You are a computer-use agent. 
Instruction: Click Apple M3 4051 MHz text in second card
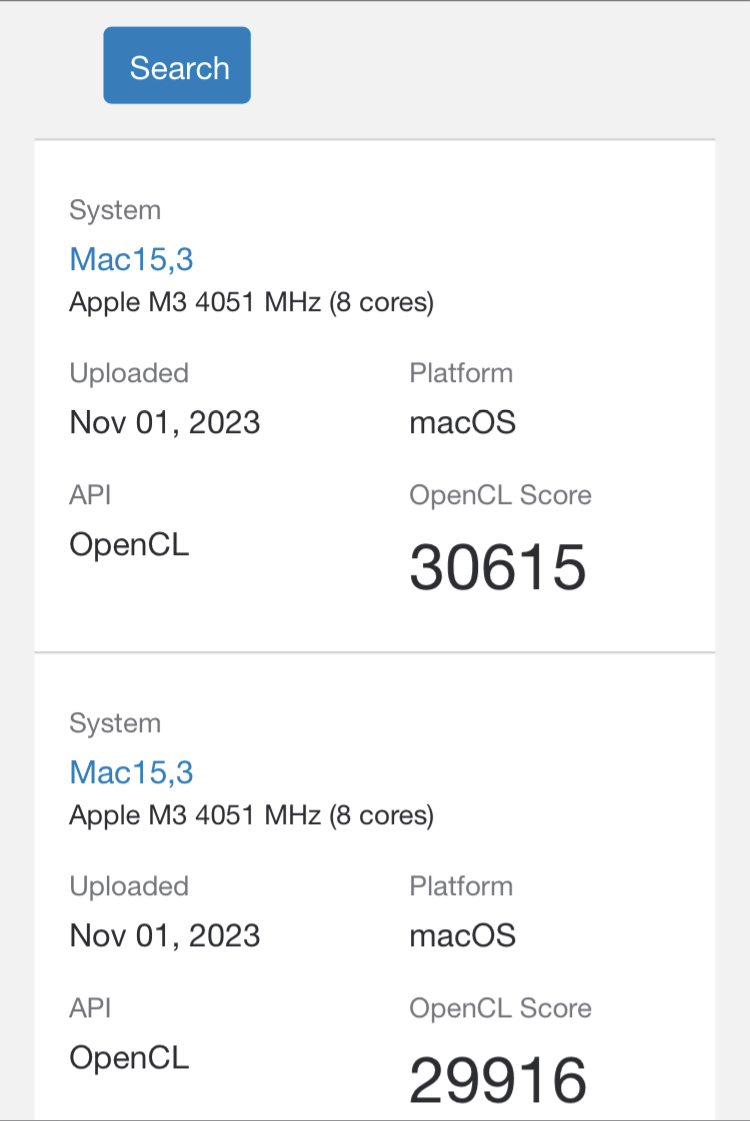[252, 816]
